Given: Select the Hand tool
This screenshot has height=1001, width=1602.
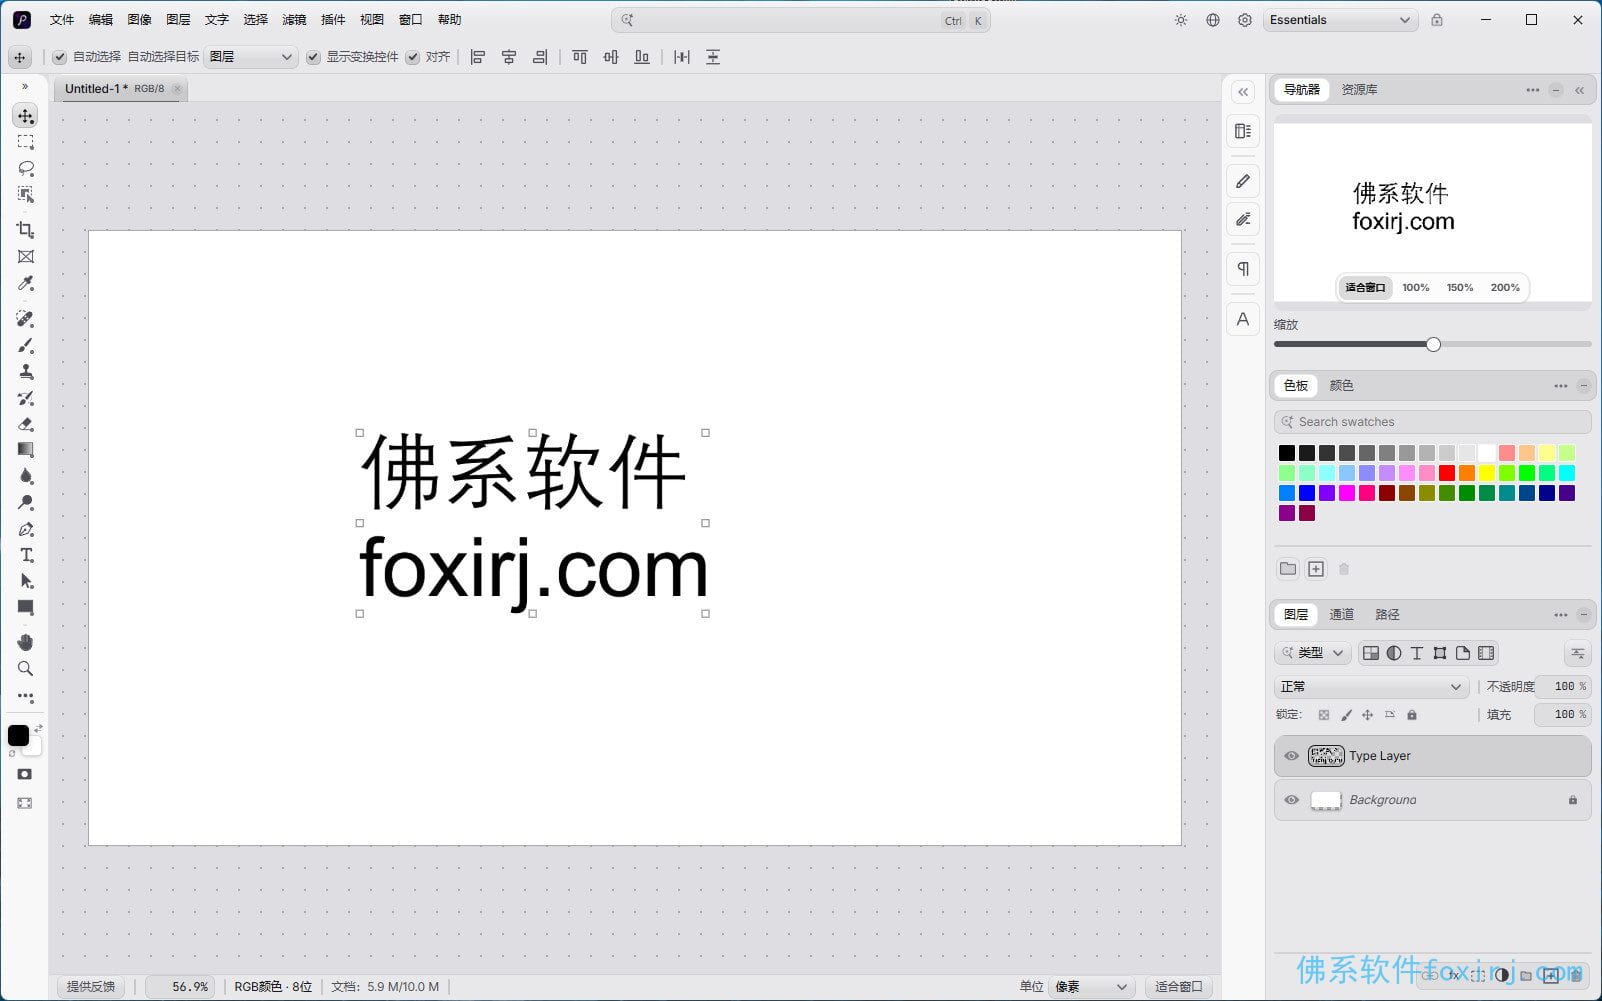Looking at the screenshot, I should click(x=26, y=642).
